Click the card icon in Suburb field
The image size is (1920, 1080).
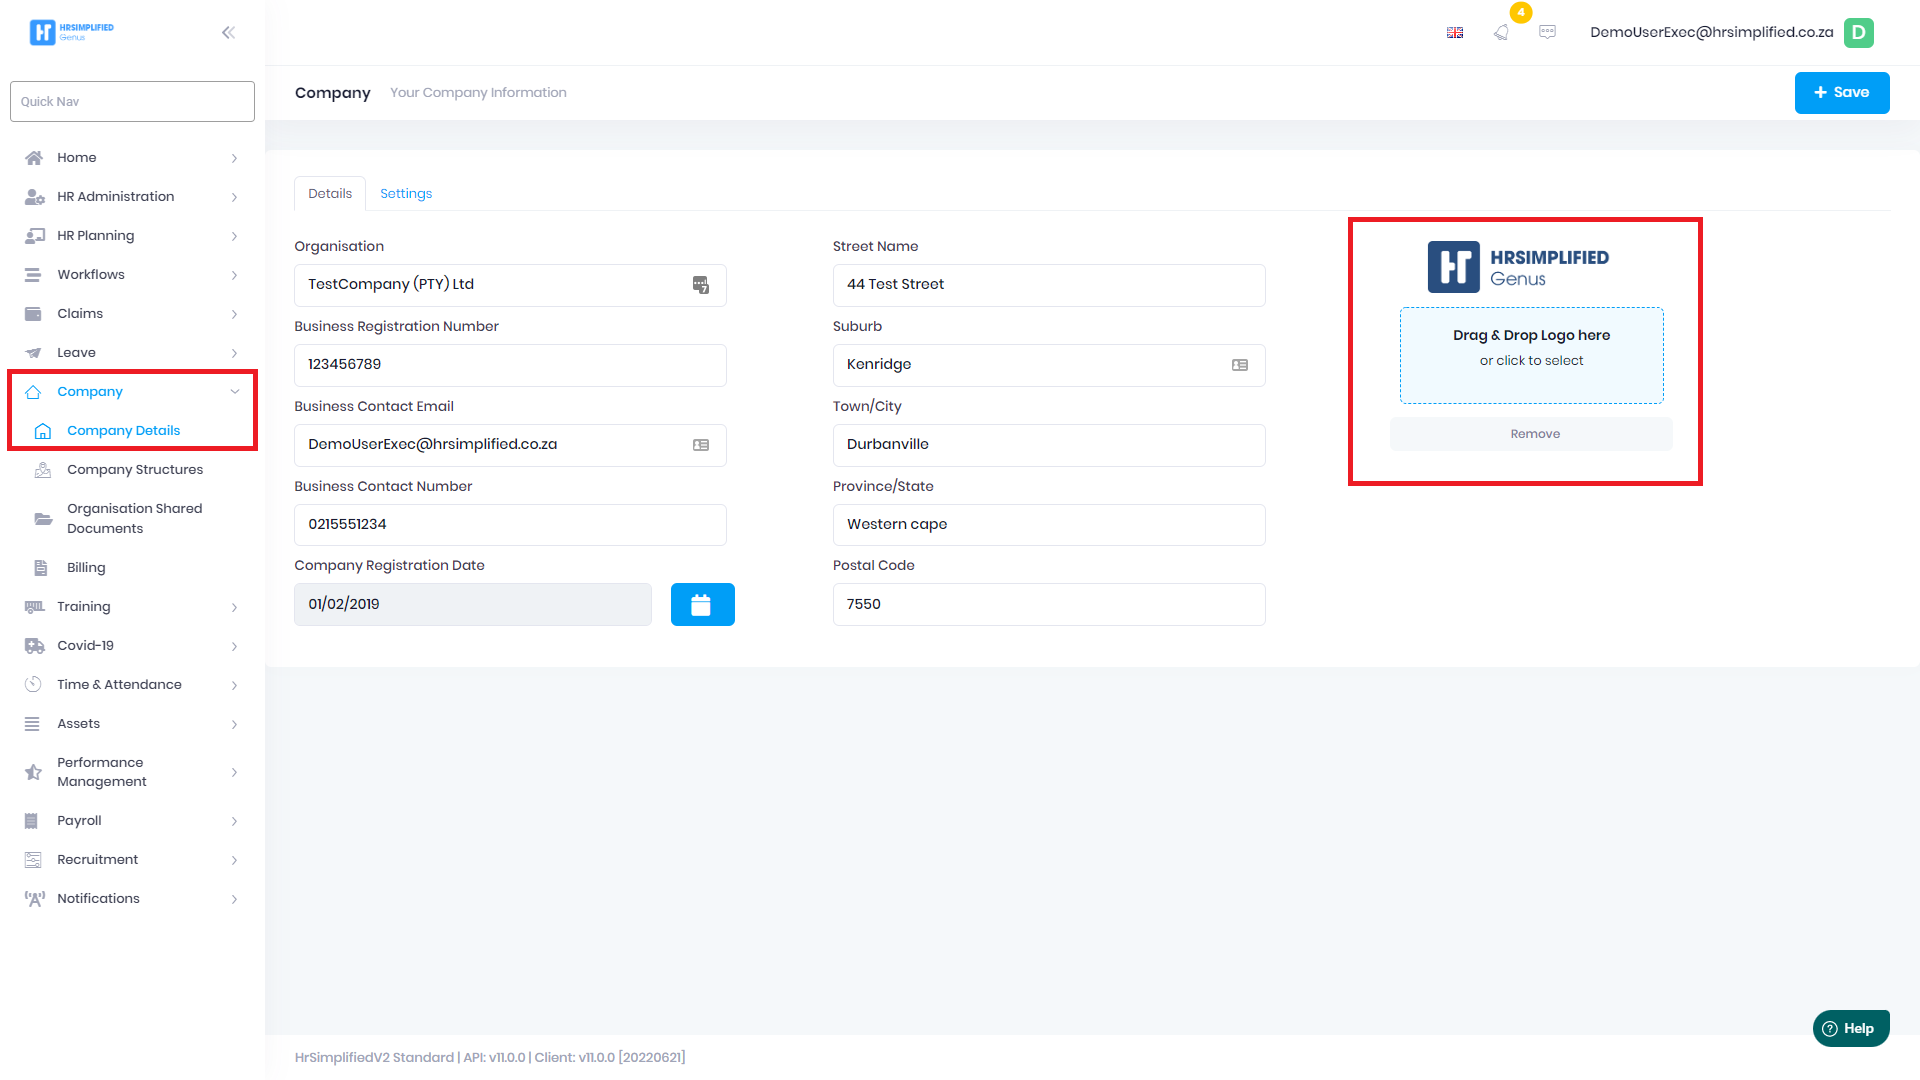click(x=1240, y=365)
